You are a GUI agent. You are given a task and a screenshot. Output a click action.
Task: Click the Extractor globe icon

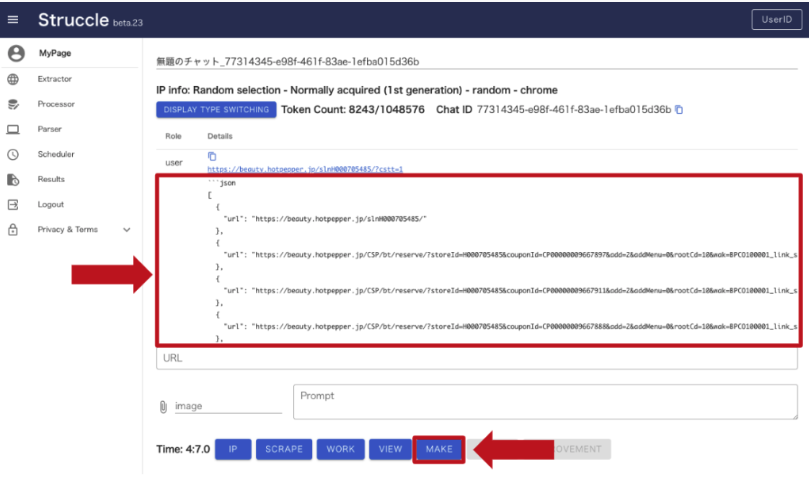click(13, 79)
